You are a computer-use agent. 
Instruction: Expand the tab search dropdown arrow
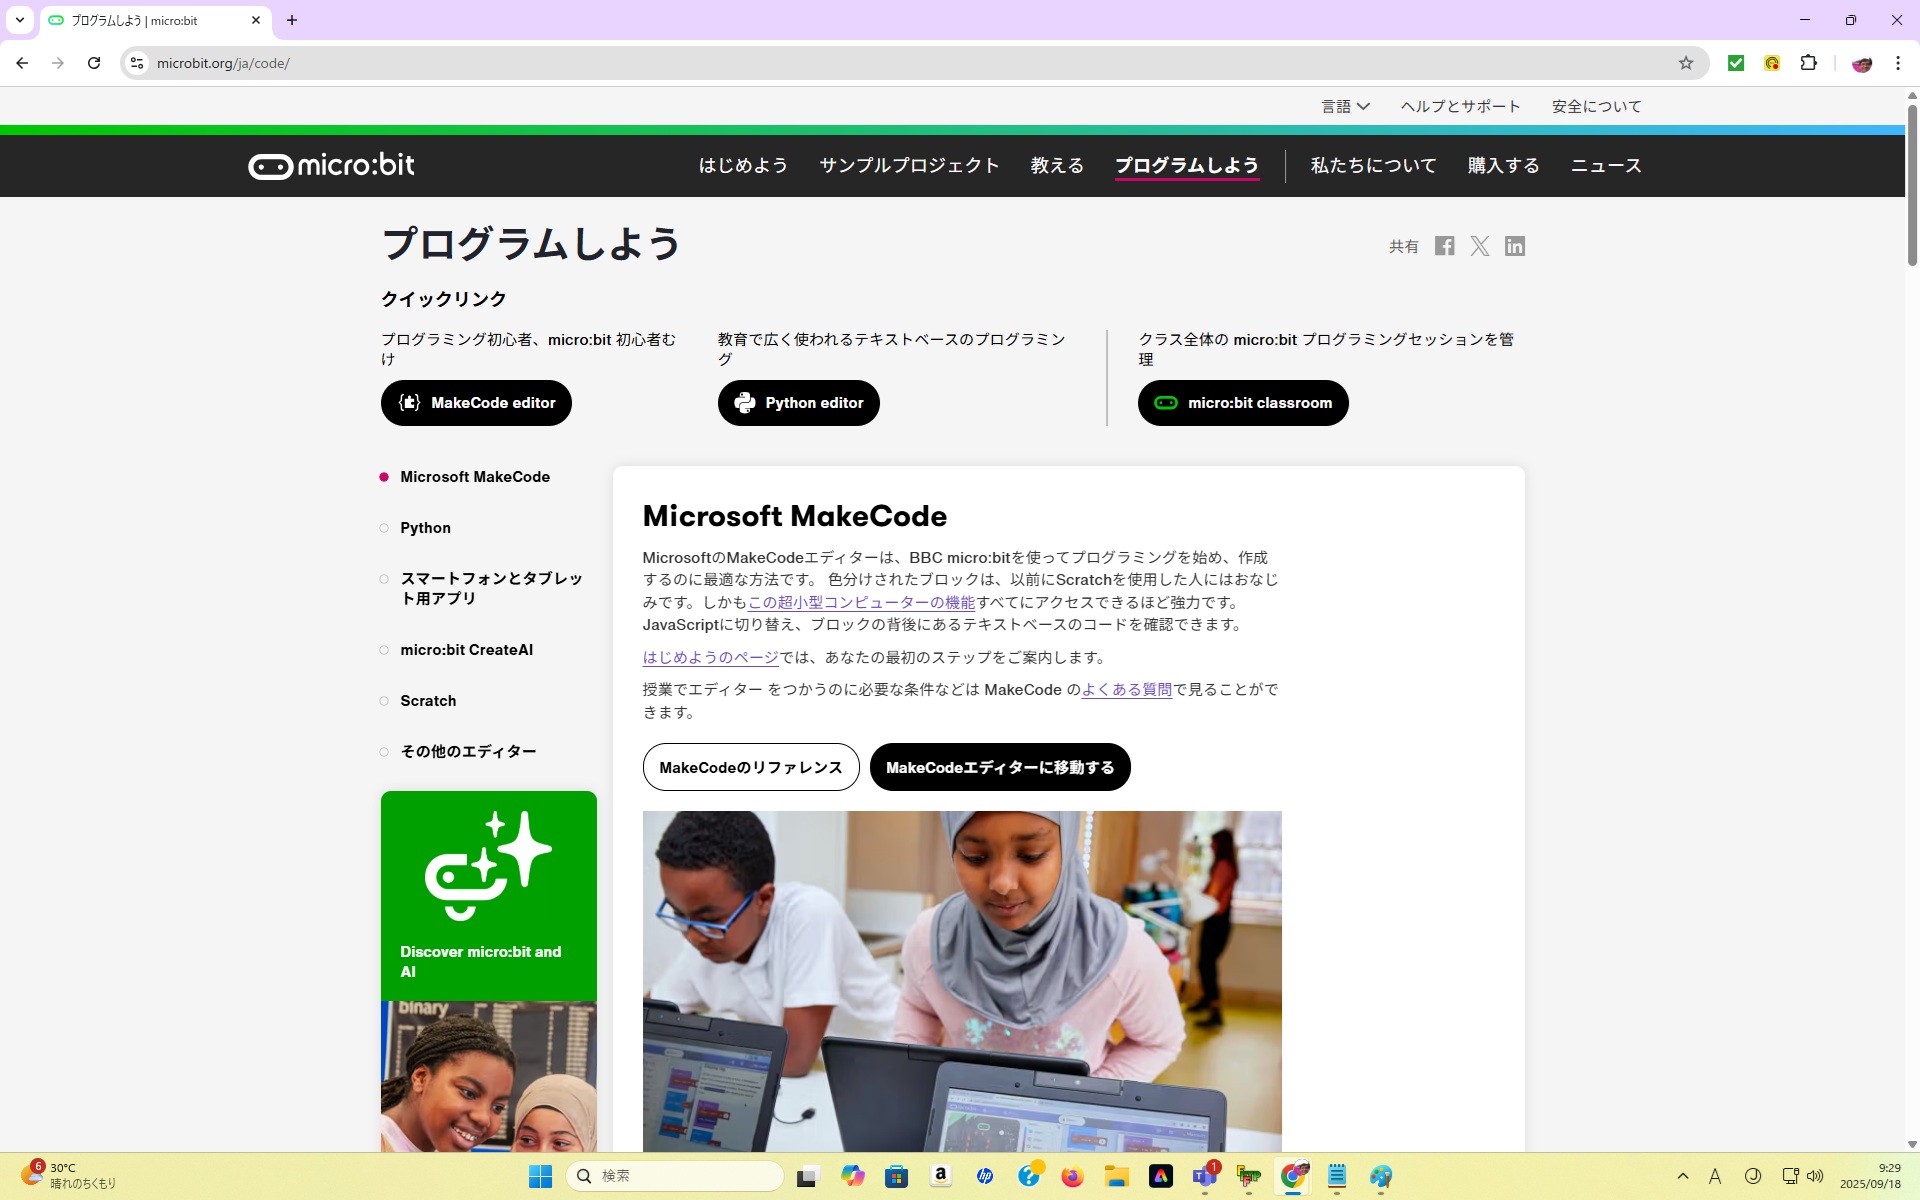(19, 20)
